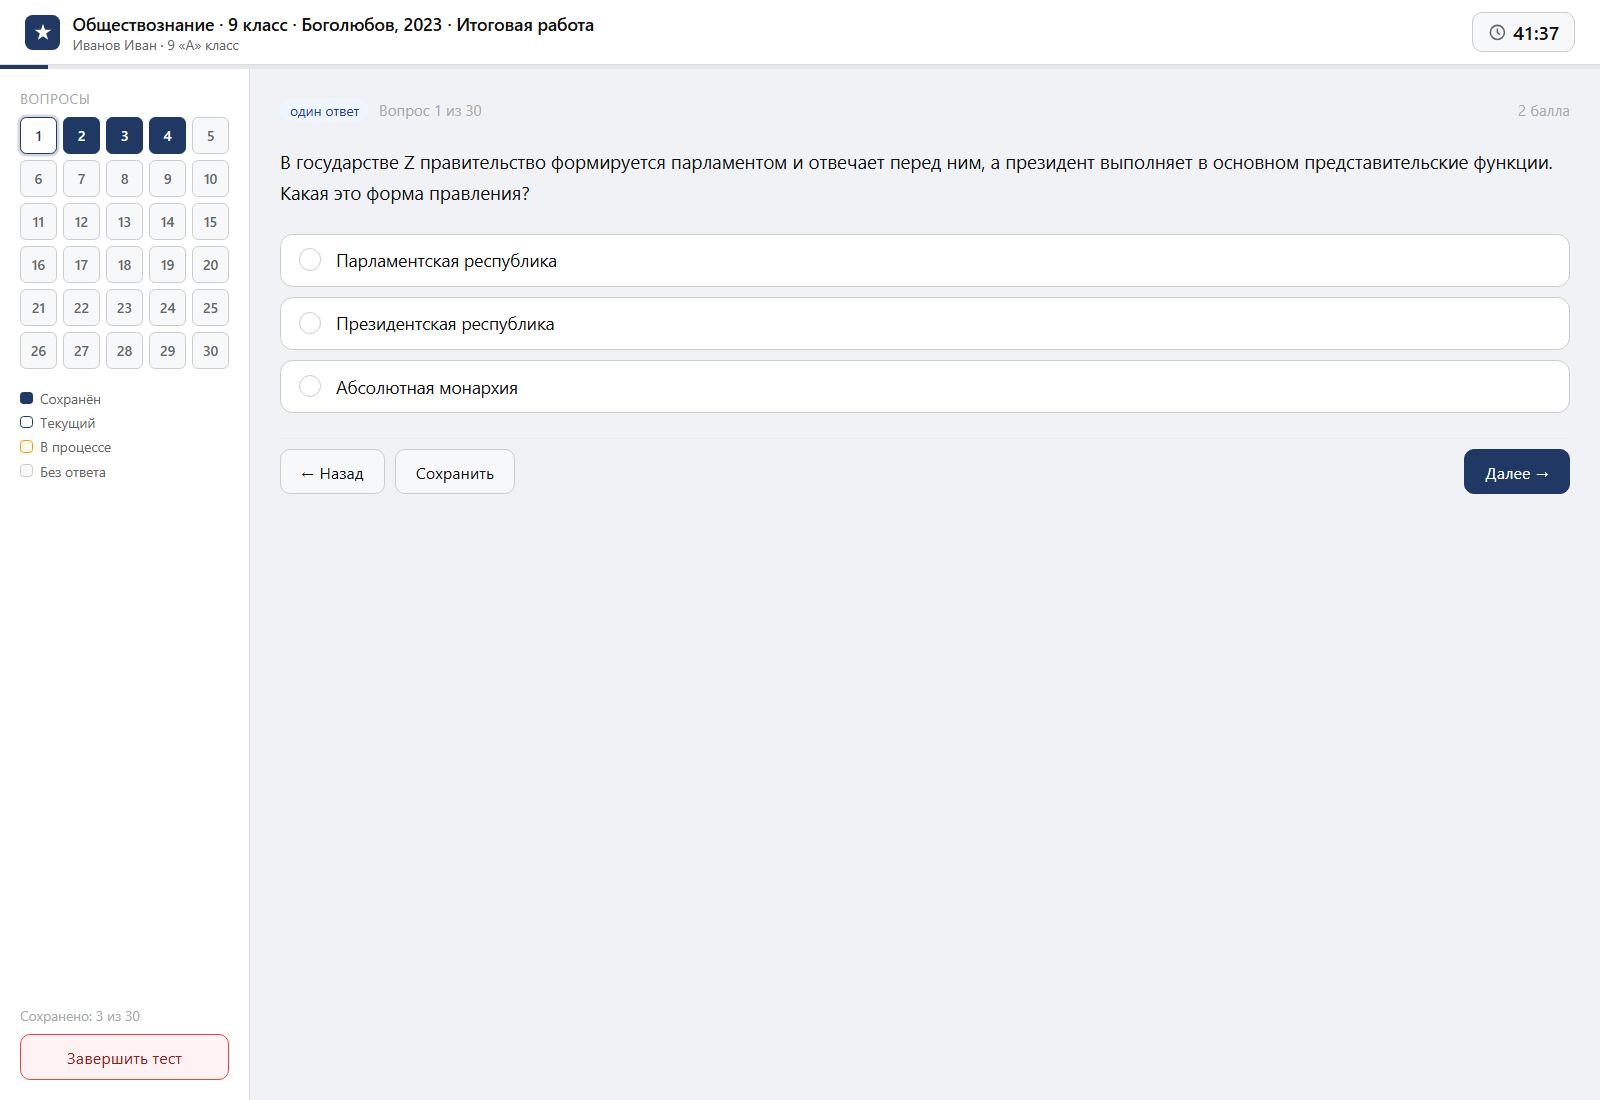Select answer Президентская республика
Image resolution: width=1600 pixels, height=1100 pixels.
pos(924,324)
